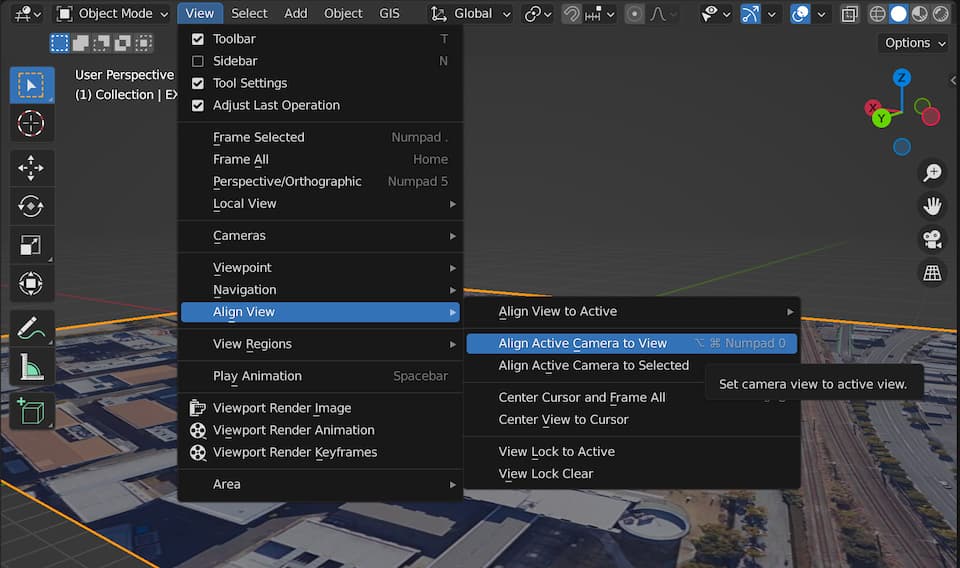This screenshot has width=960, height=568.
Task: Select the Cursor tool in toolbar
Action: tap(31, 124)
